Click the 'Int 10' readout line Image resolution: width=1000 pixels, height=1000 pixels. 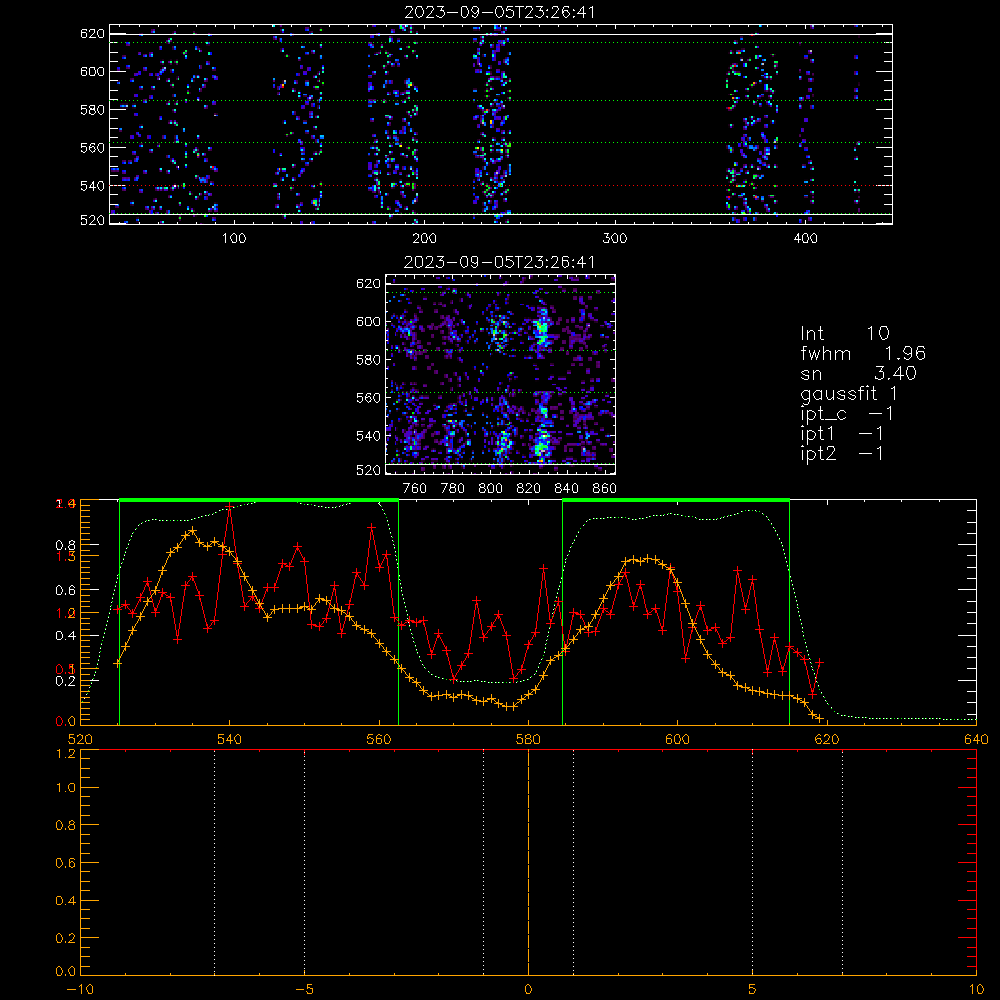[844, 333]
